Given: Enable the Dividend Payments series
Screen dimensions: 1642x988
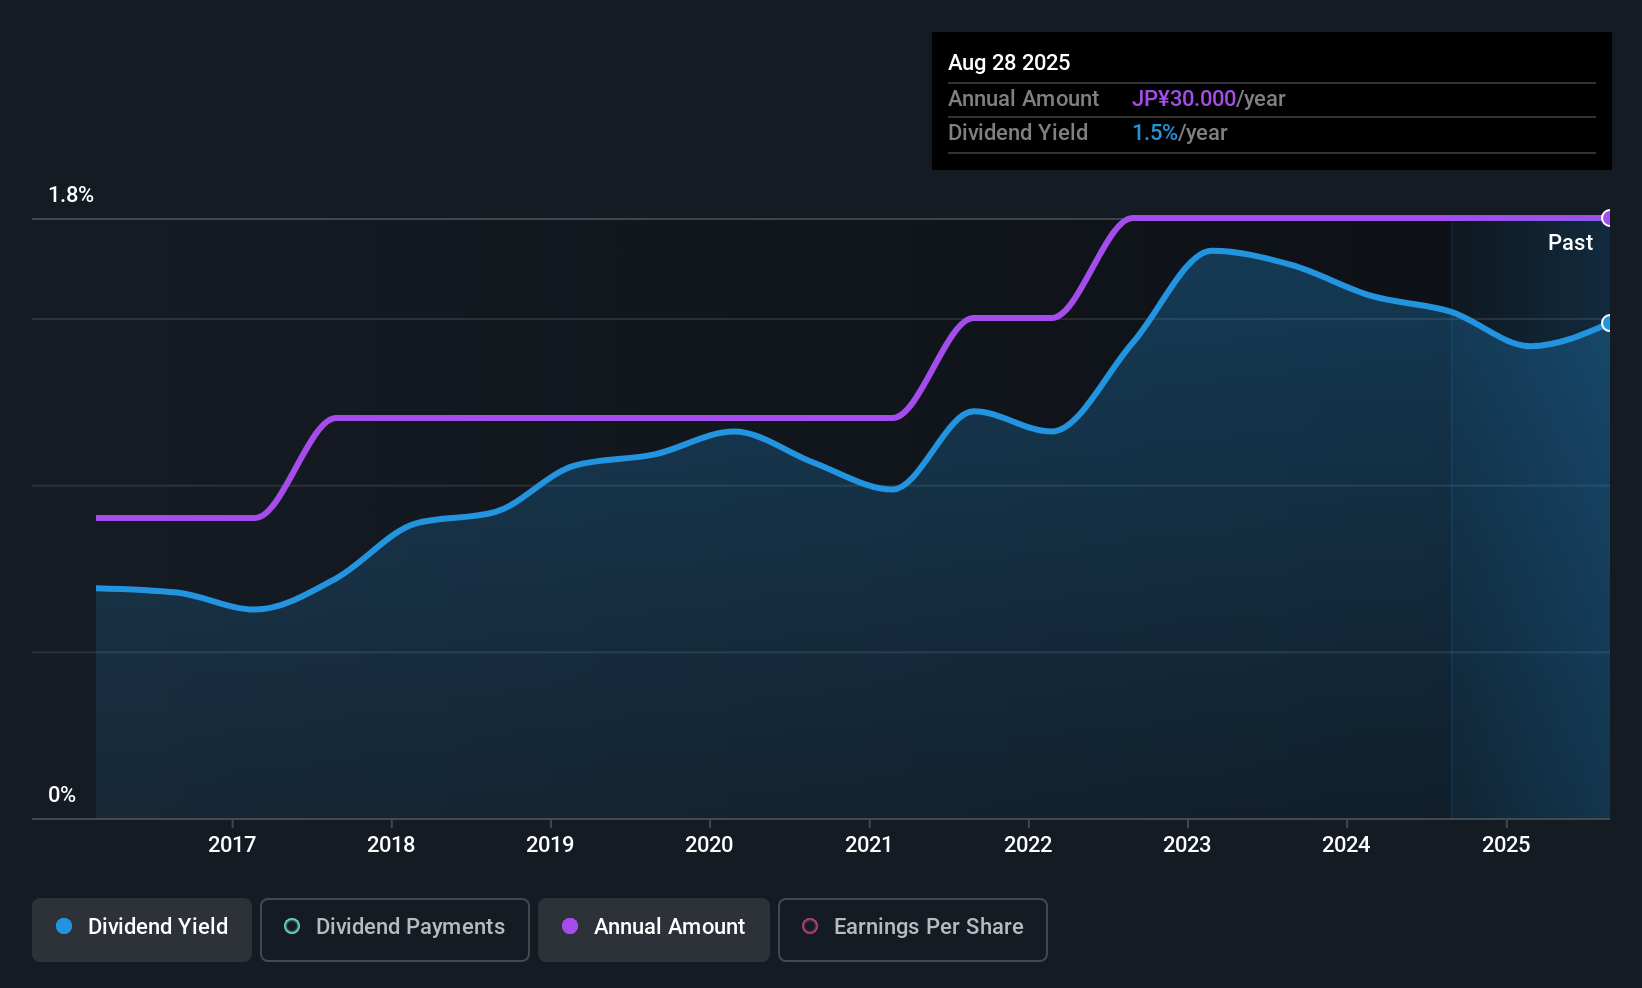Looking at the screenshot, I should [x=394, y=927].
